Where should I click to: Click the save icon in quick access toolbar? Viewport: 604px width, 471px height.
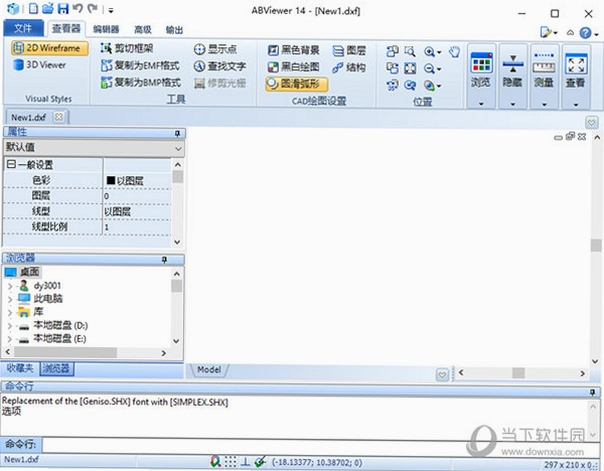[x=63, y=8]
